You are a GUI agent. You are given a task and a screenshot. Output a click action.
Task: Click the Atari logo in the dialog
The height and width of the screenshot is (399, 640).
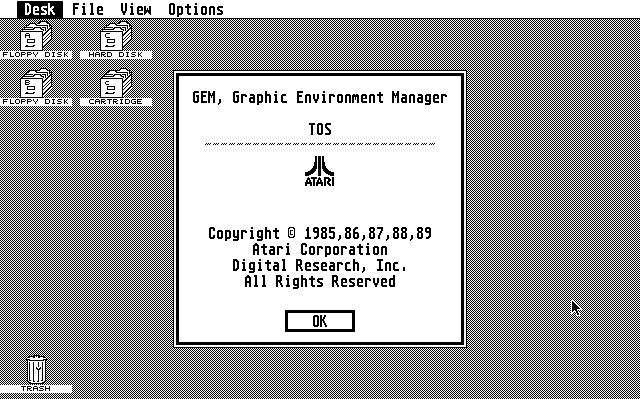320,171
